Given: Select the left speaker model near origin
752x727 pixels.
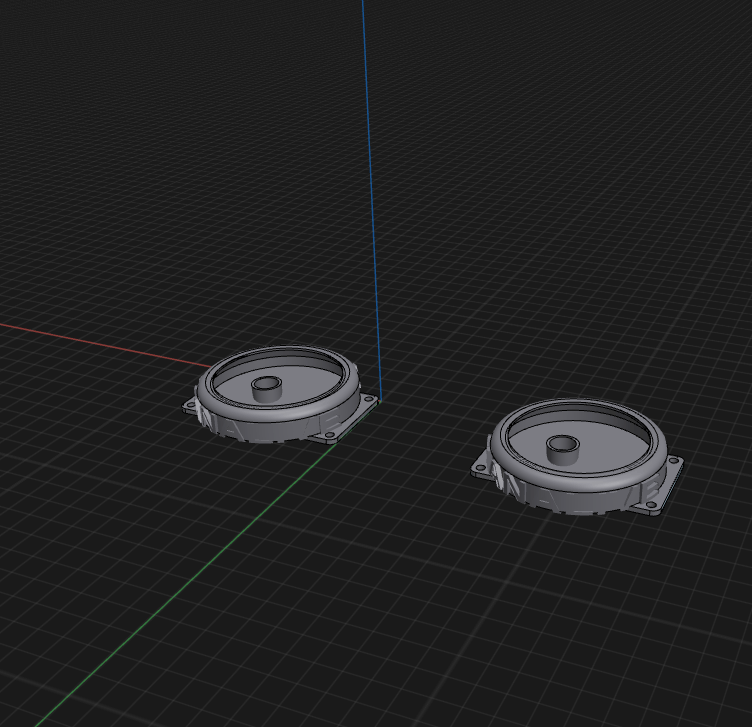Looking at the screenshot, I should tap(280, 395).
